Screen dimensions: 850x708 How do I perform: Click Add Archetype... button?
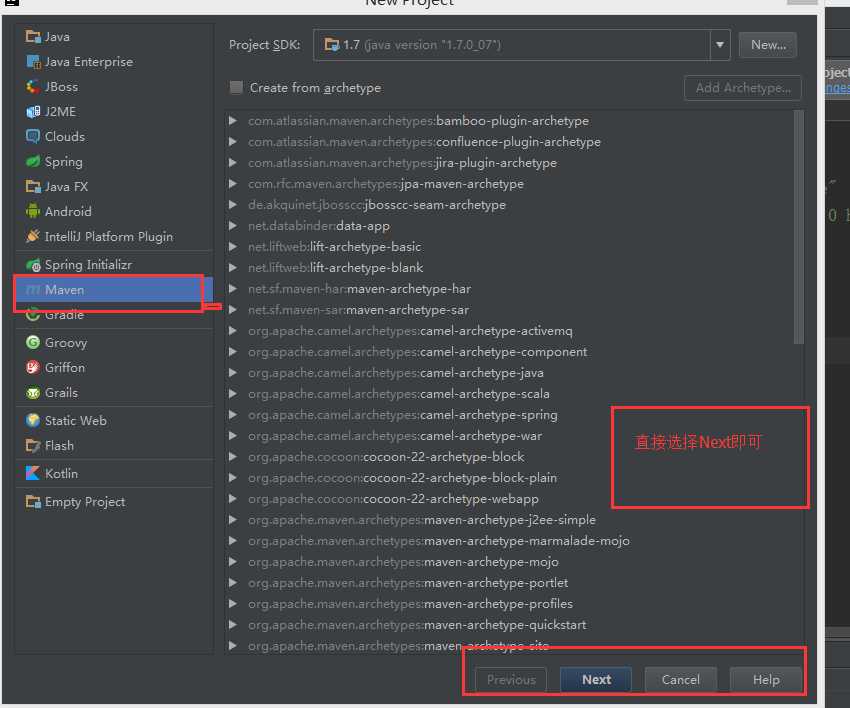743,87
